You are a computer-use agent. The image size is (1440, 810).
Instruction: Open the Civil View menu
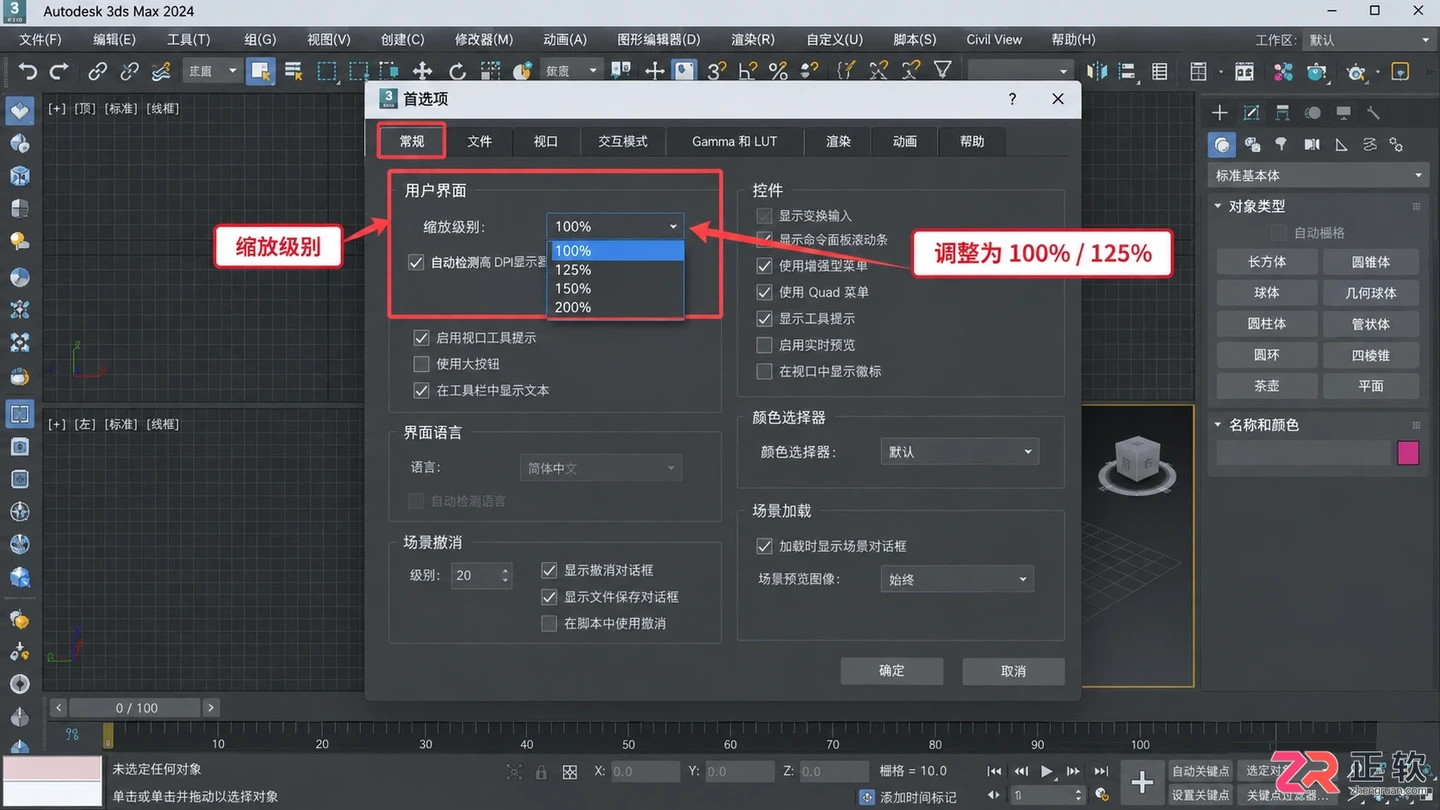point(994,40)
